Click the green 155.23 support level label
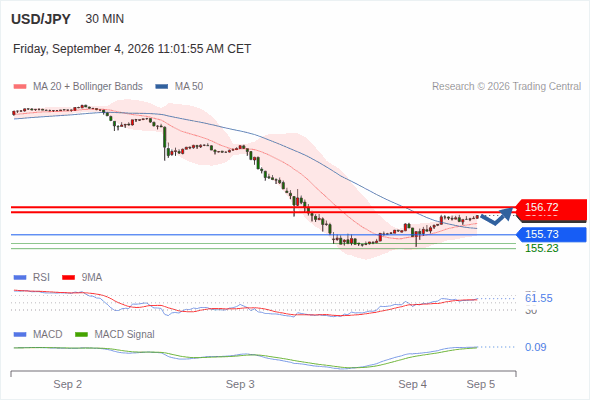This screenshot has width=590, height=400. click(x=542, y=248)
